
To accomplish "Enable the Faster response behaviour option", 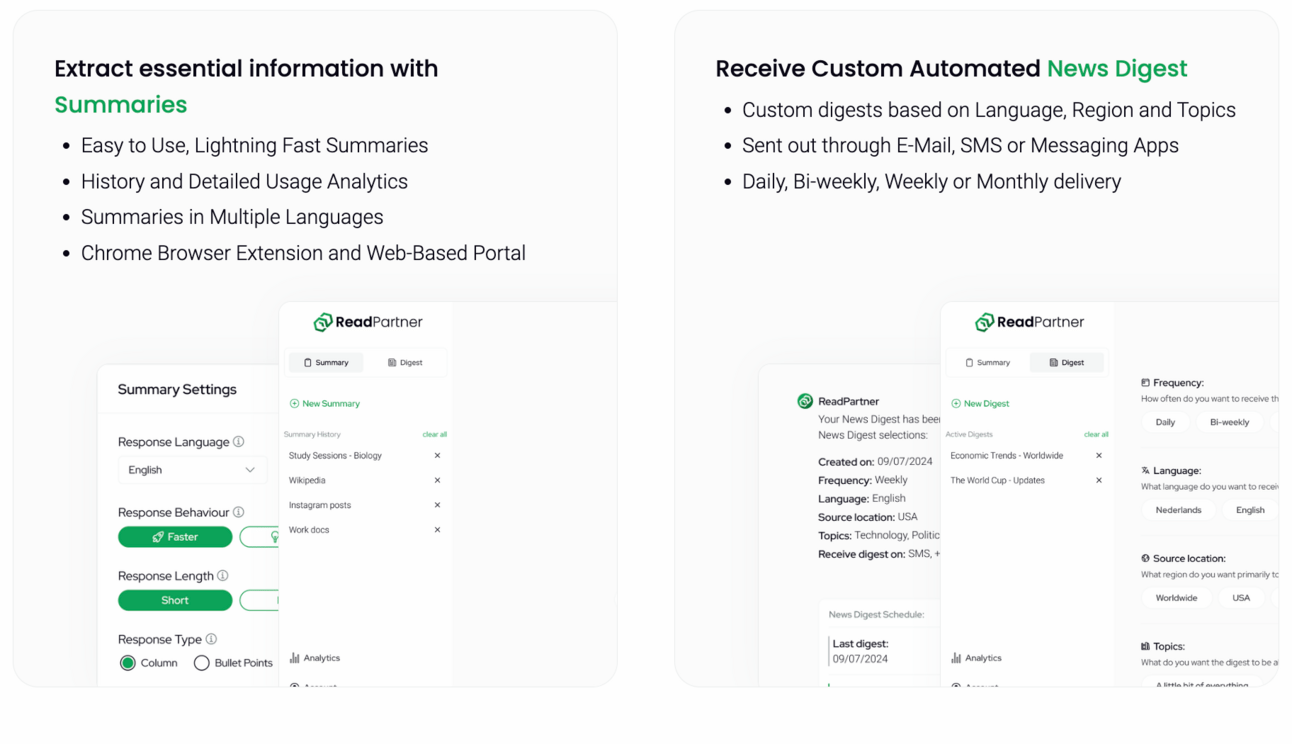I will click(x=175, y=537).
